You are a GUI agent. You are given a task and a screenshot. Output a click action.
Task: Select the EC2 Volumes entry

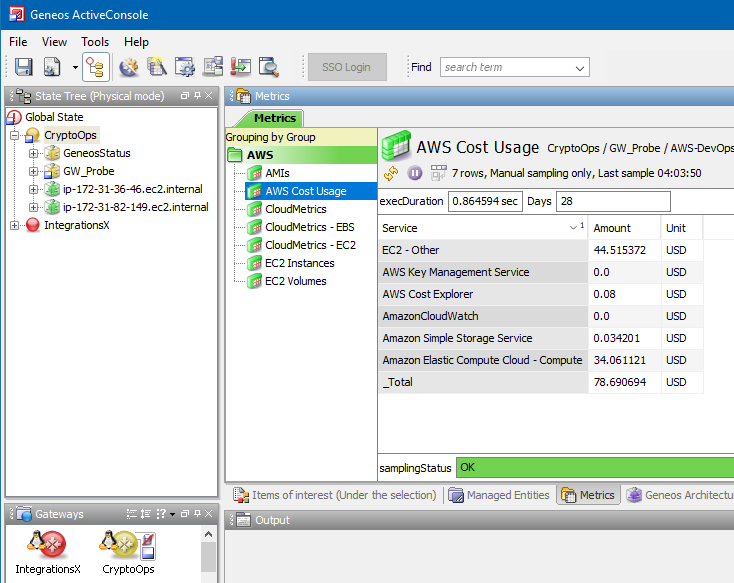pyautogui.click(x=296, y=281)
